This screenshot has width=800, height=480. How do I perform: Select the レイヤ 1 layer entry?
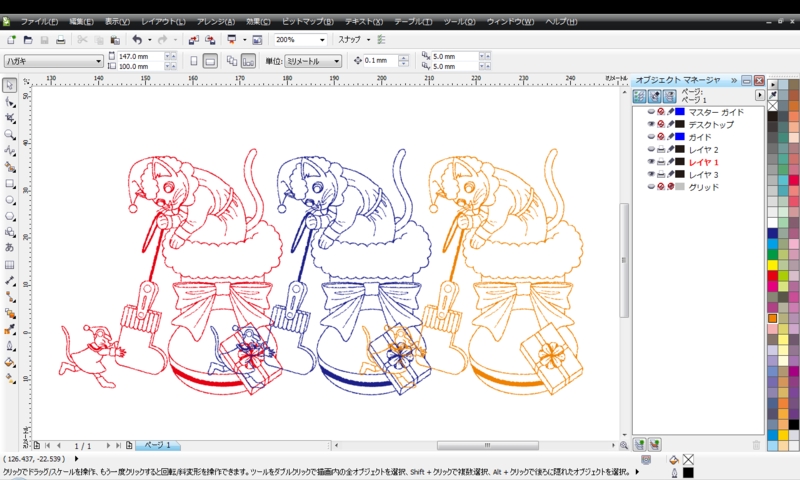click(703, 162)
